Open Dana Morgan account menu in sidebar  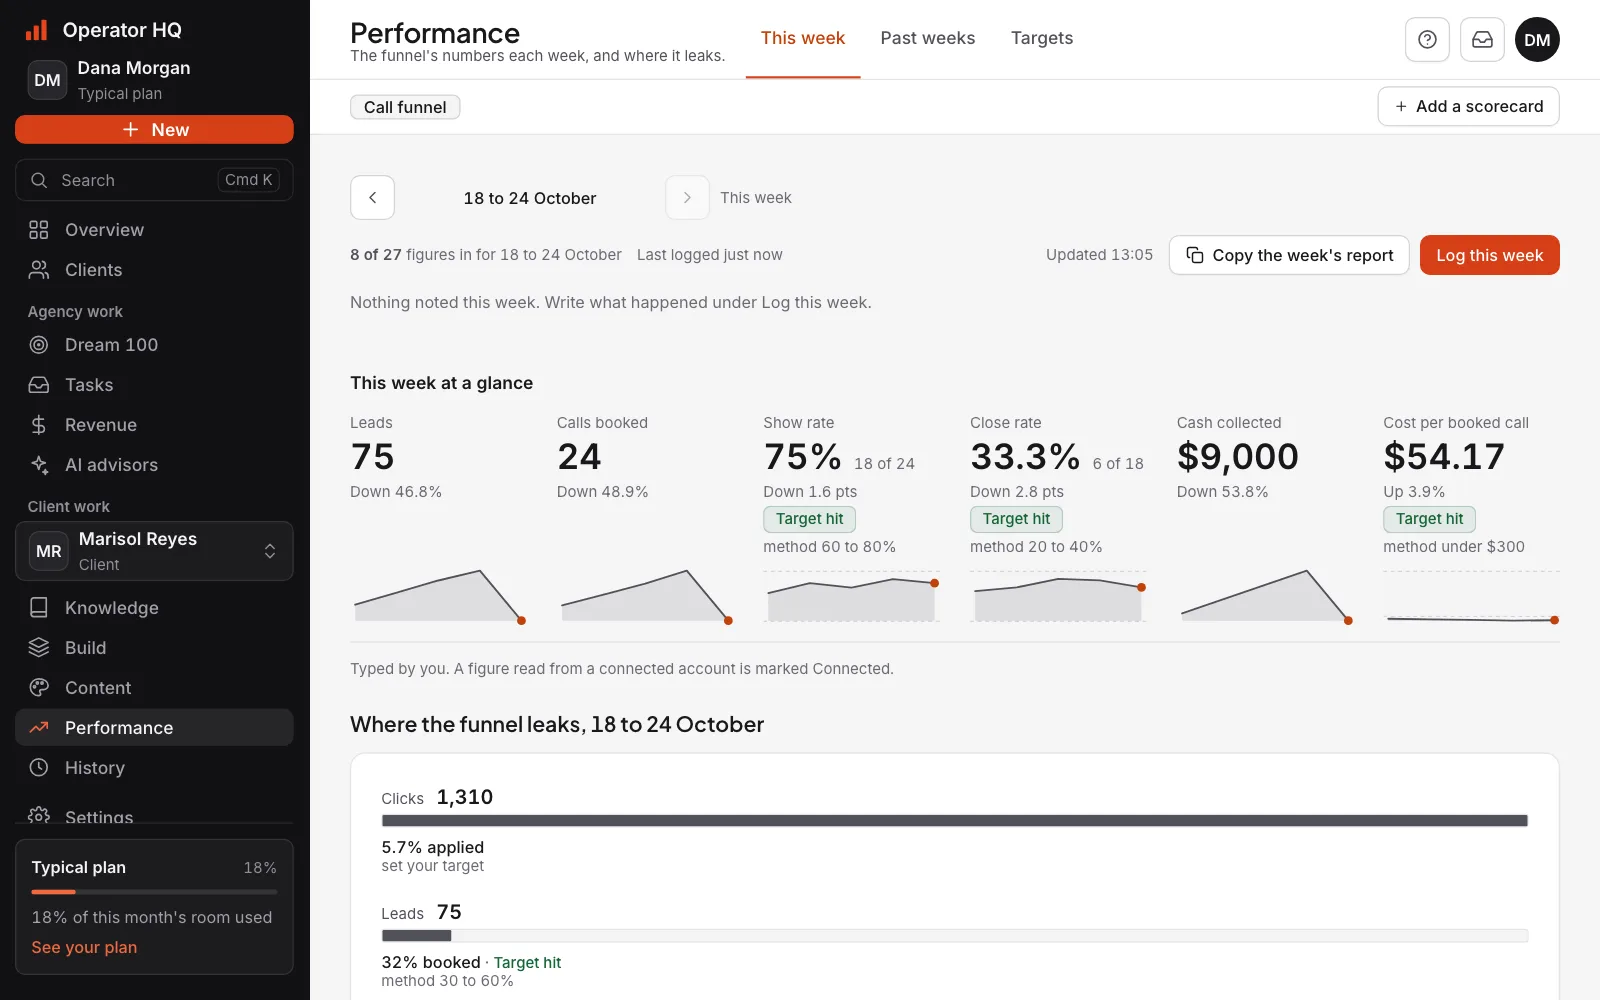click(154, 80)
